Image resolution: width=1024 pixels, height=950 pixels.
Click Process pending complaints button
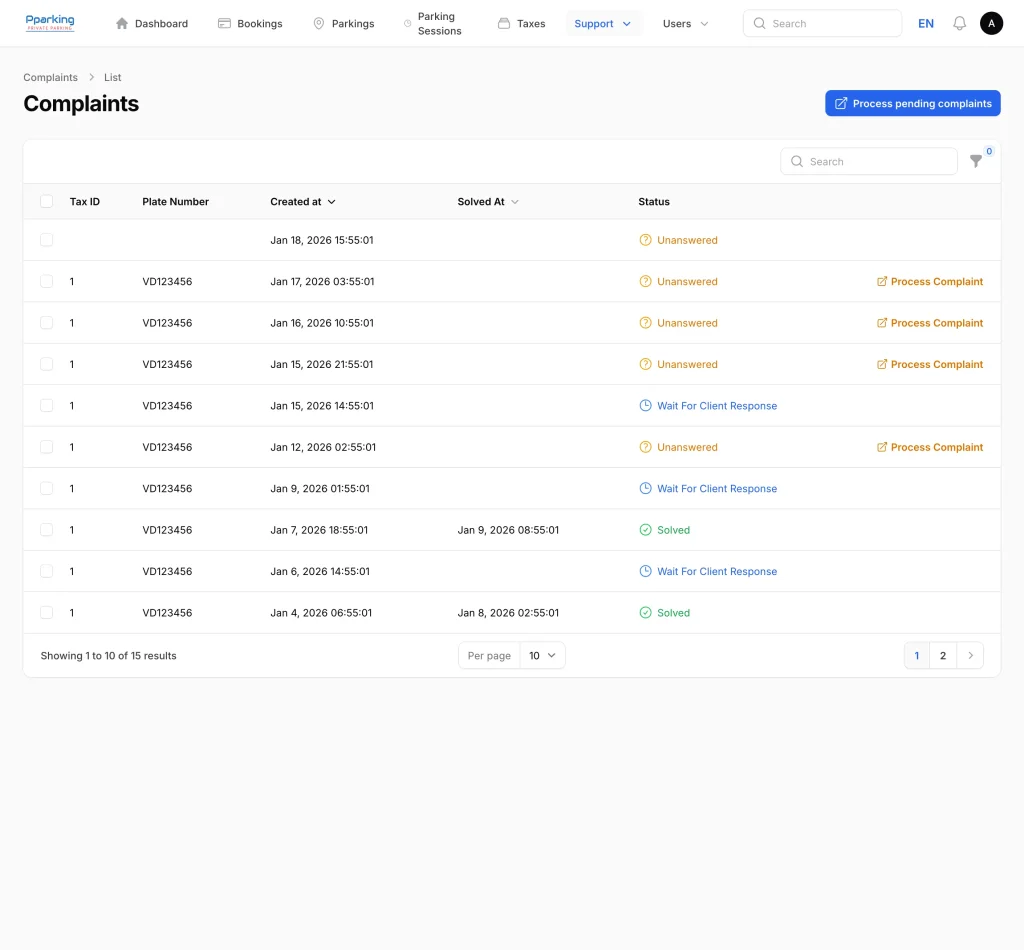tap(912, 103)
